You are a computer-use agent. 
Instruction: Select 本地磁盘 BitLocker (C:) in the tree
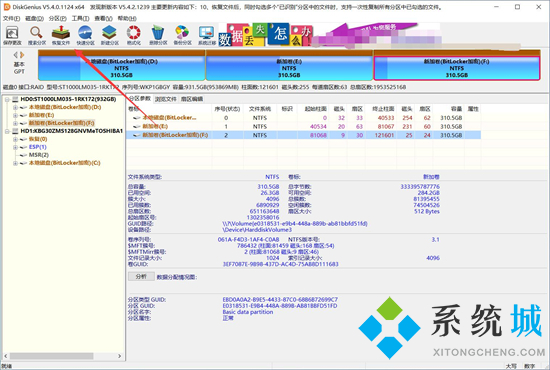pos(65,163)
